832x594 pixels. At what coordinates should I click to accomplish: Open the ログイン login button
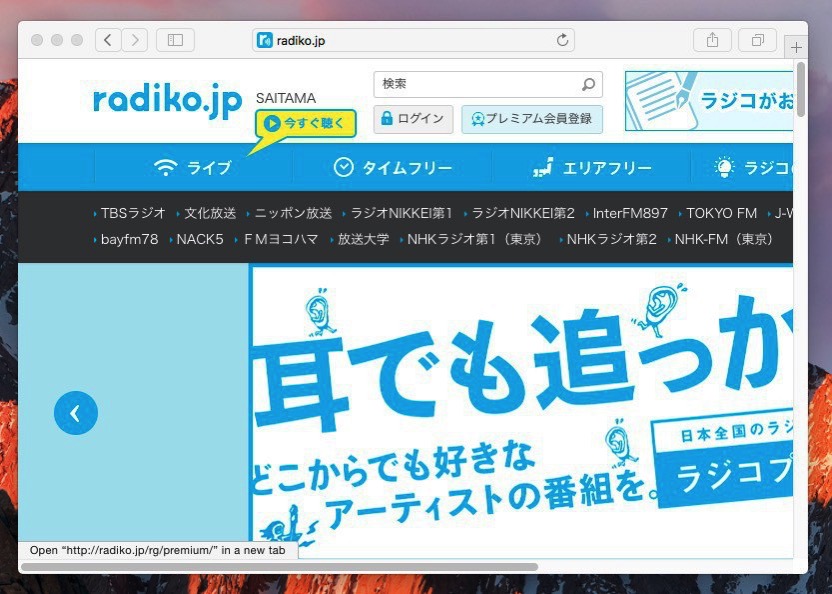413,118
